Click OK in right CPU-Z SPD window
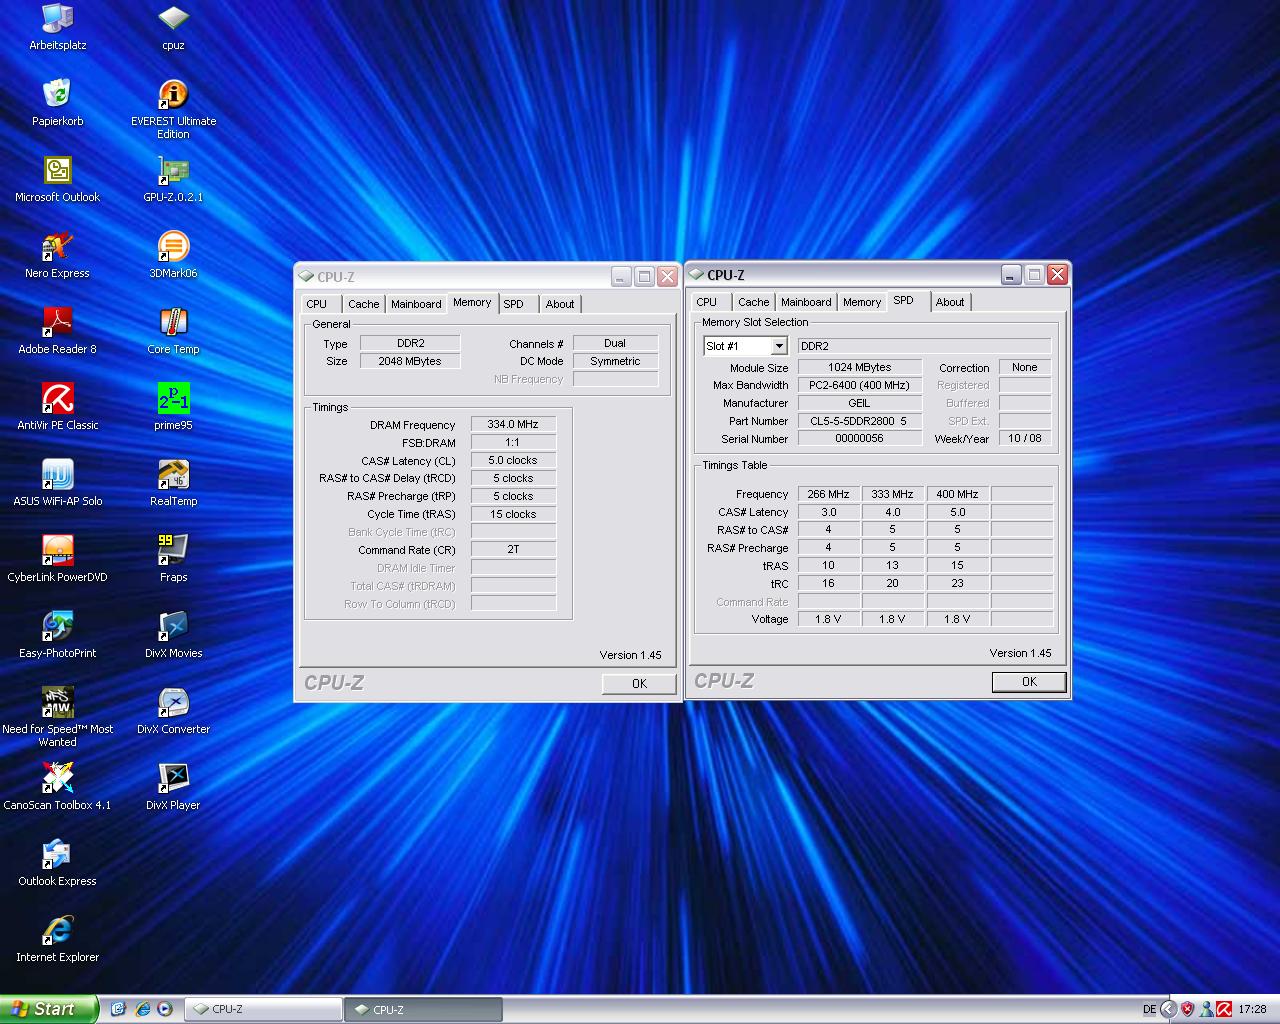The height and width of the screenshot is (1024, 1280). point(1029,682)
